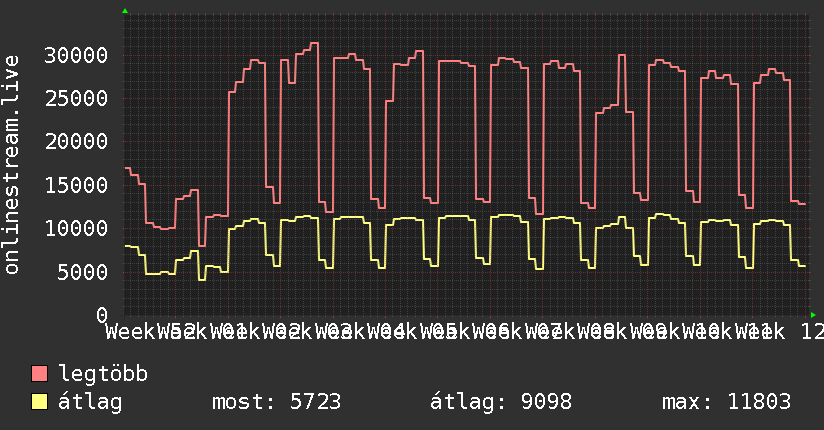824x430 pixels.
Task: Click the onlinestream.live vertical axis title
Action: 11,165
